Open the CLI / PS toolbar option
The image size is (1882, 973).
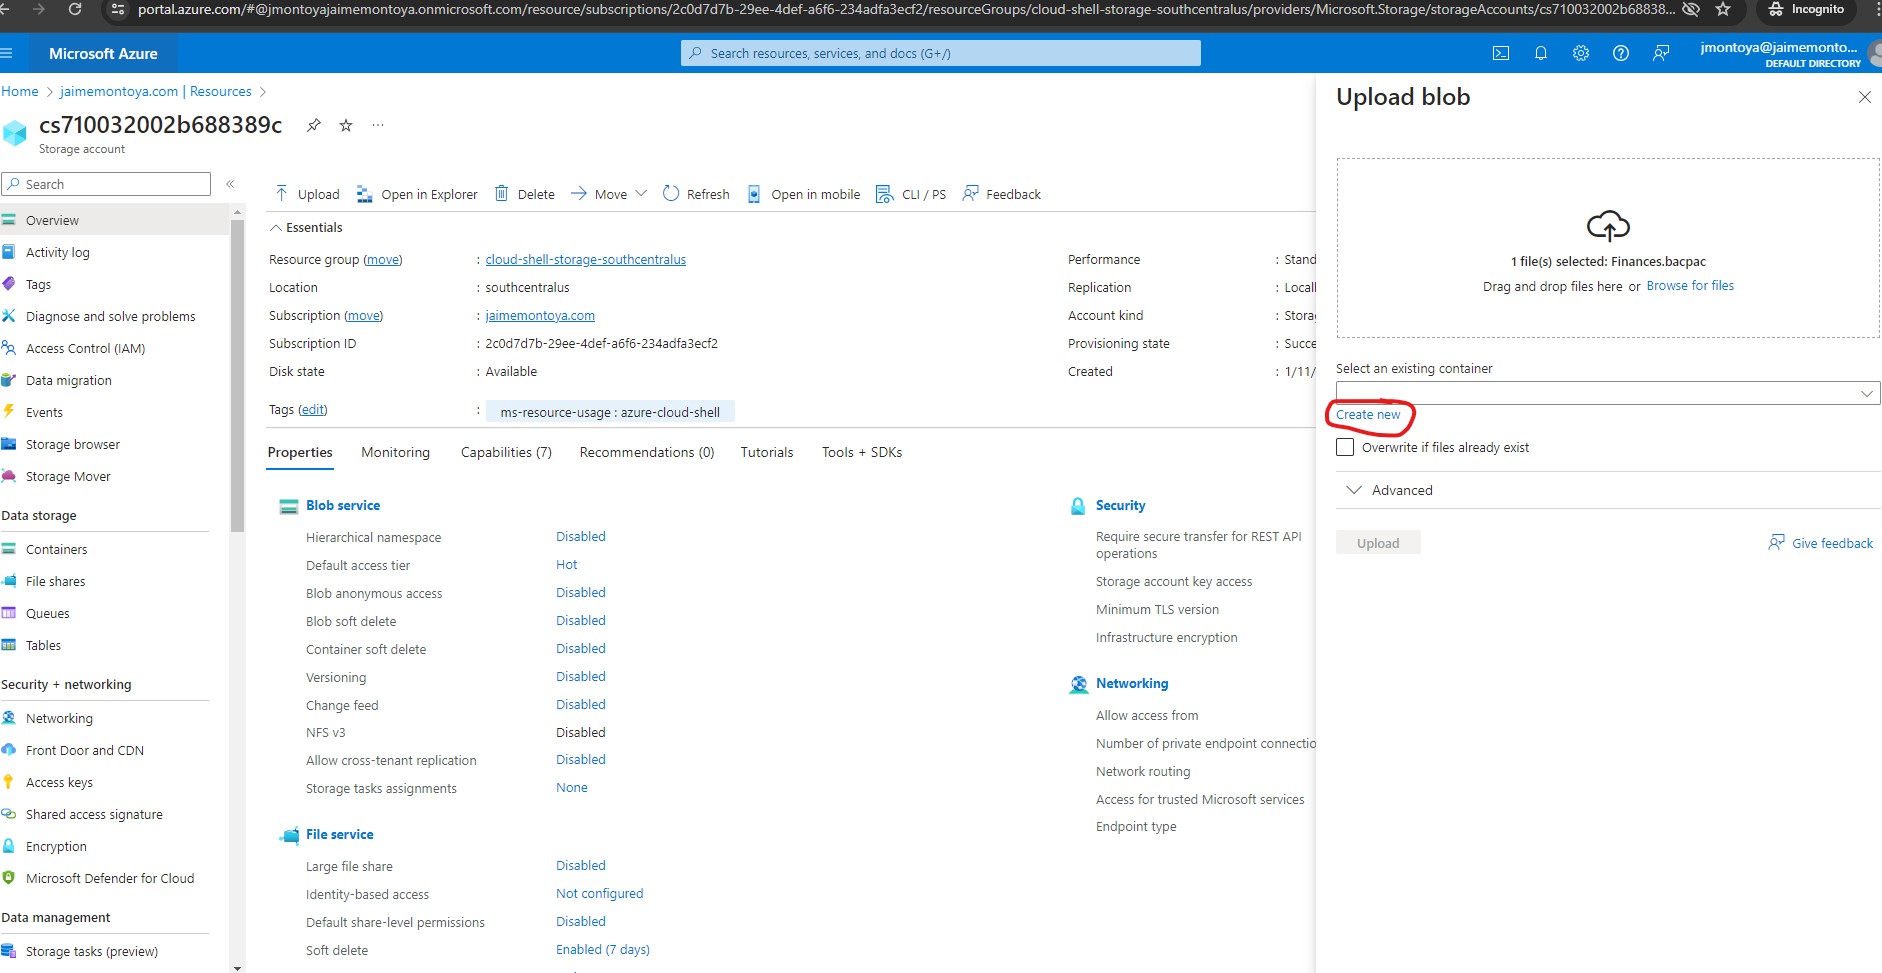(911, 194)
